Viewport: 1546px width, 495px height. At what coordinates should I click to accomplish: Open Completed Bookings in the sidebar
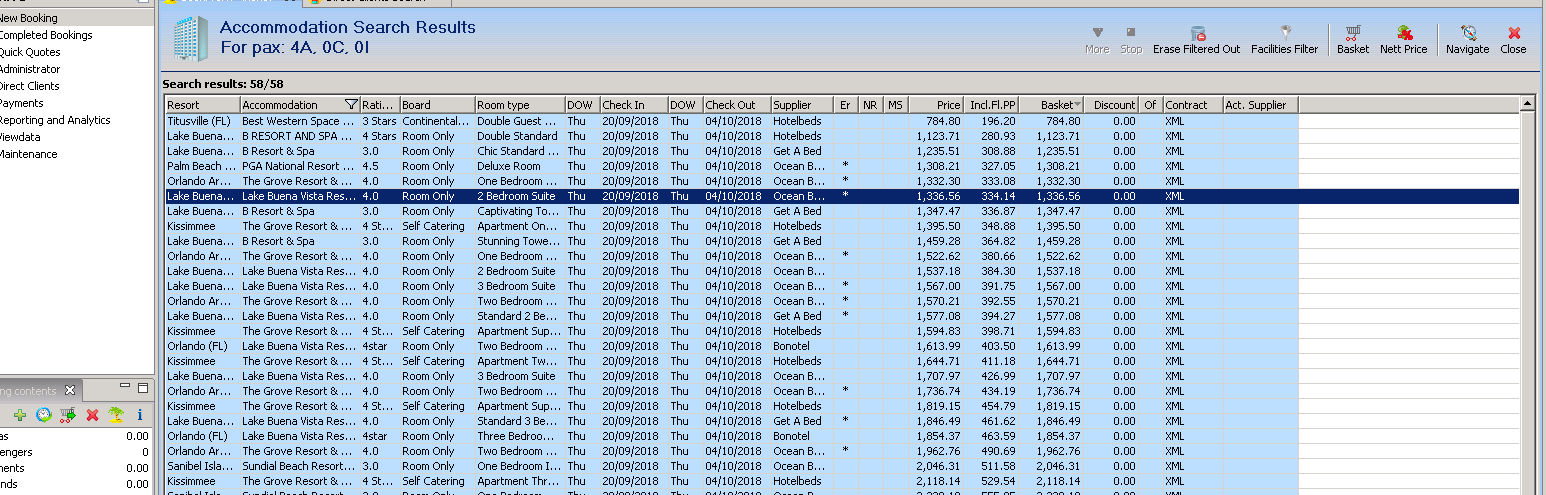[x=45, y=35]
